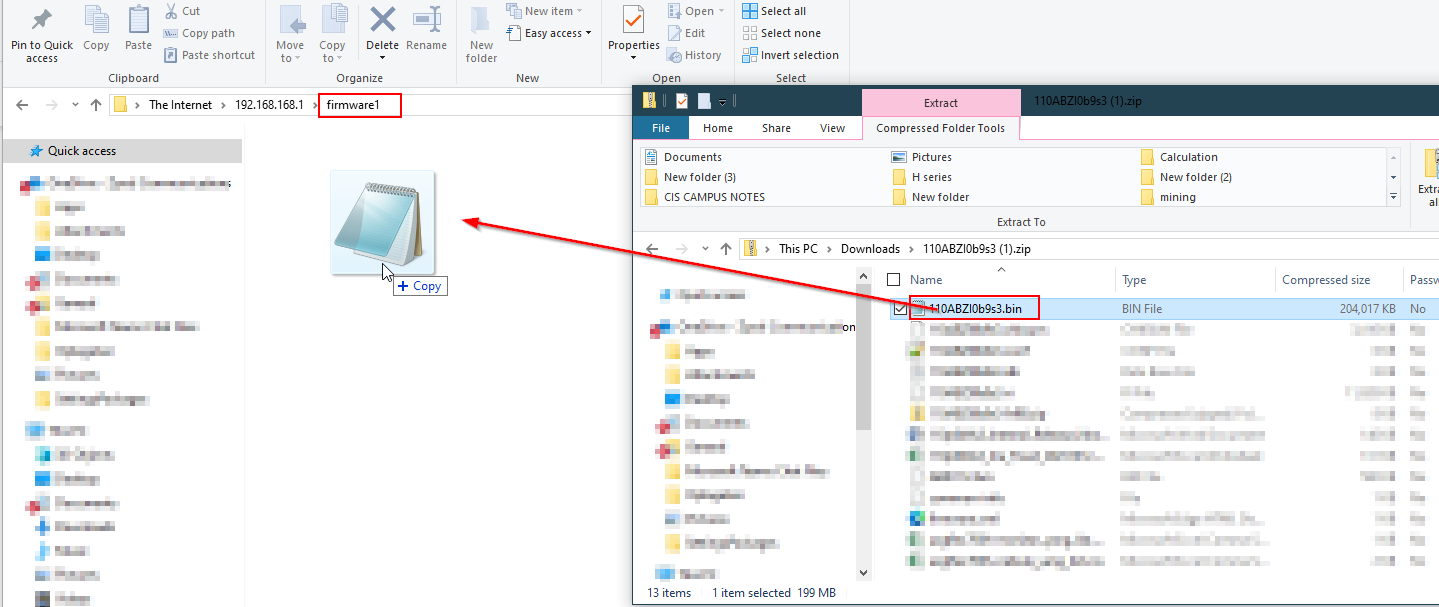Open Properties with the checkmark icon
1439x607 pixels.
pos(633,20)
